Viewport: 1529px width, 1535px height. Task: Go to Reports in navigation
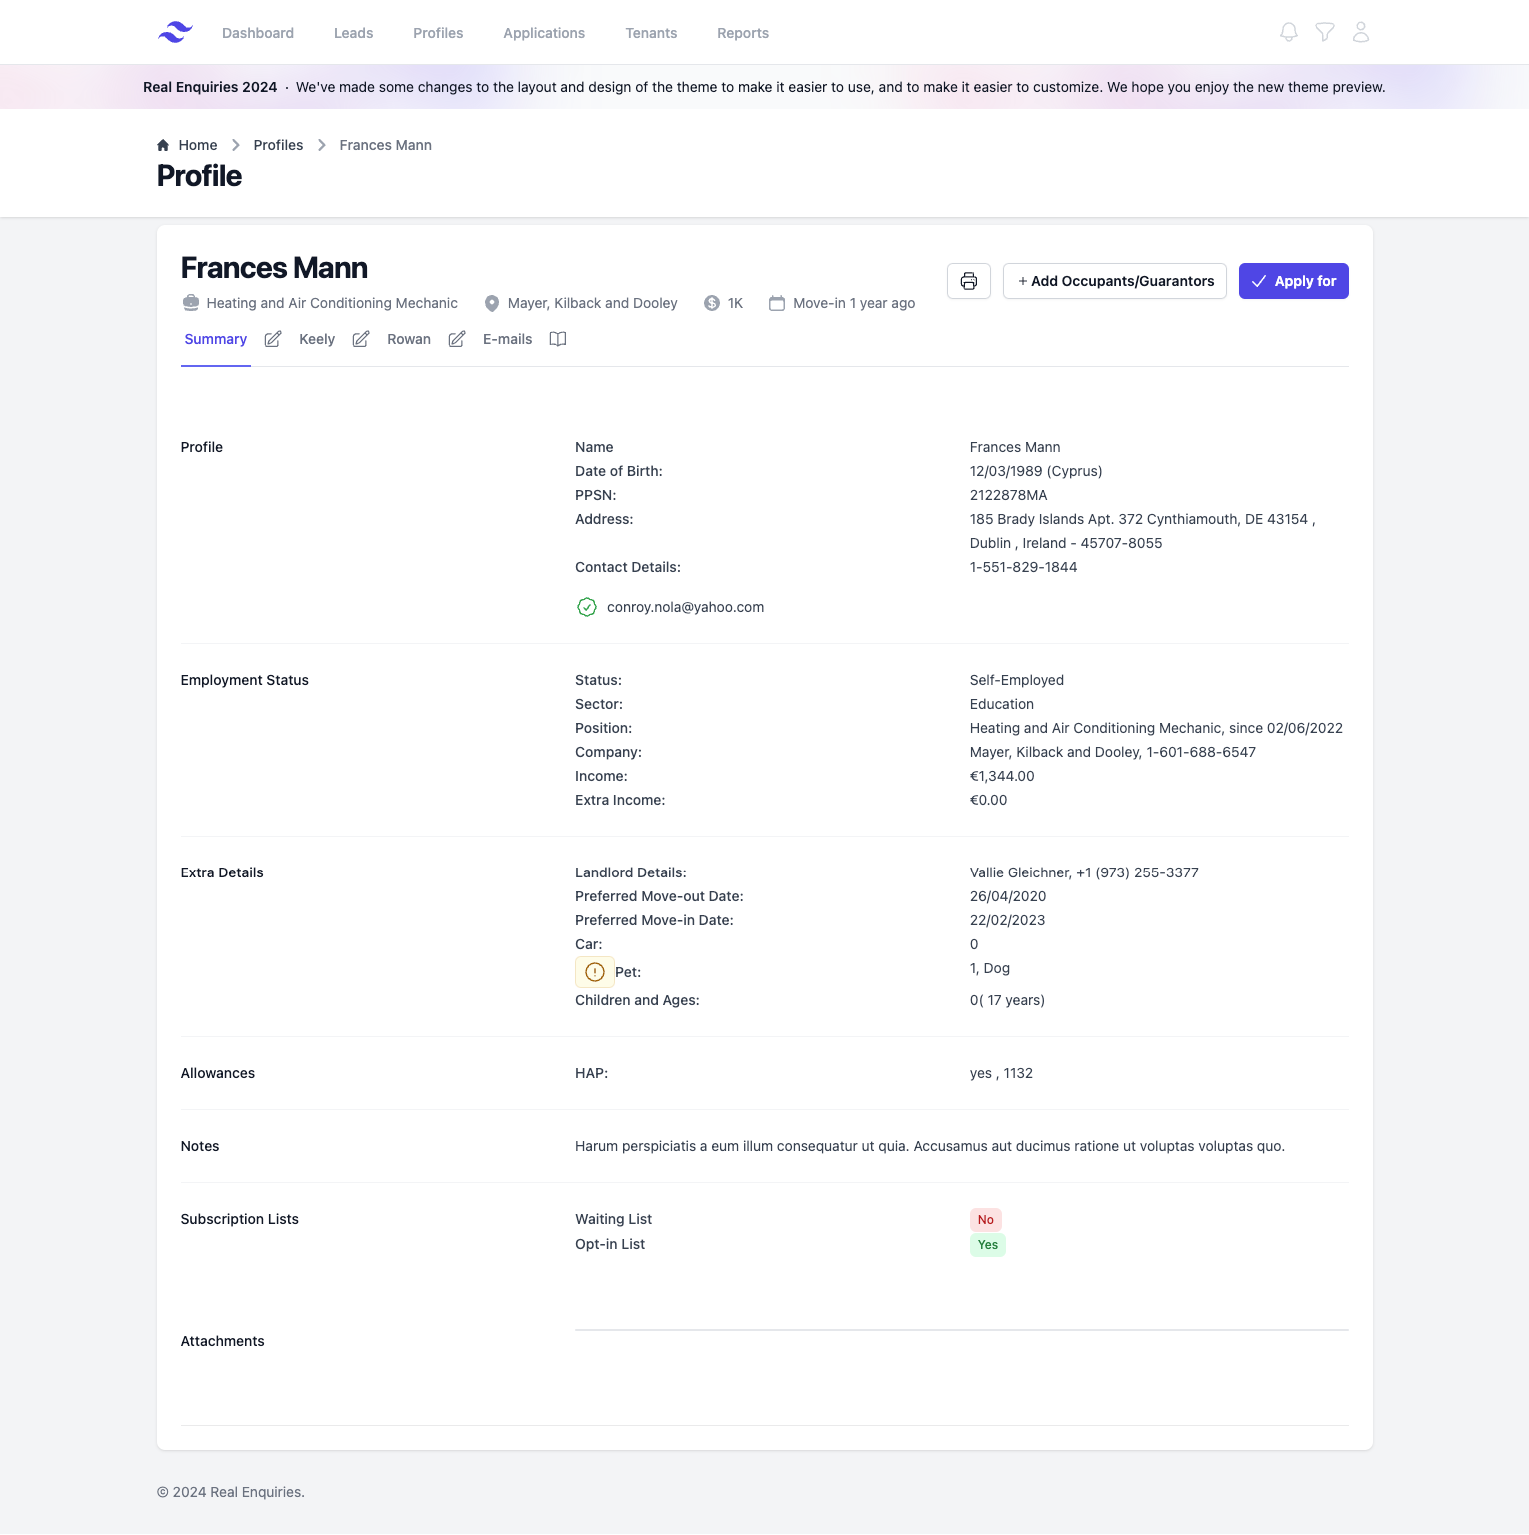pyautogui.click(x=743, y=33)
